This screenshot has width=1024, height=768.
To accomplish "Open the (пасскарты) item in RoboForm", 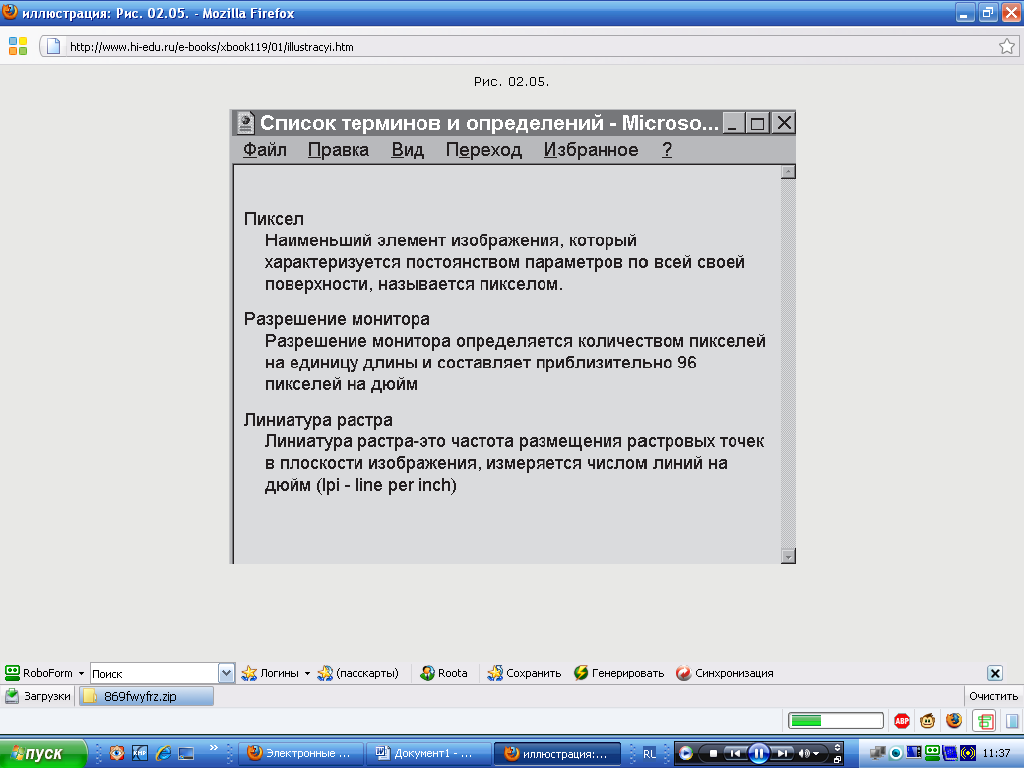I will coord(358,673).
